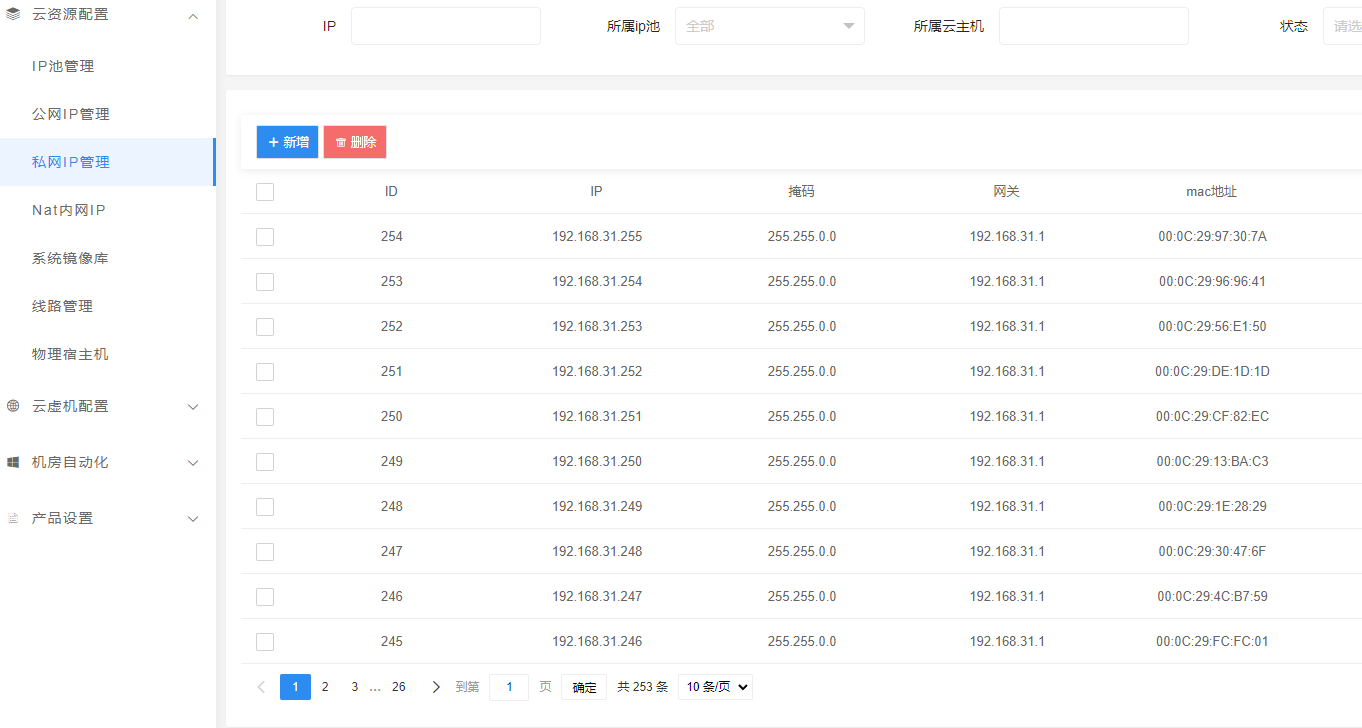This screenshot has height=728, width=1362.
Task: Open 系统镜像库 in the sidebar
Action: point(70,258)
